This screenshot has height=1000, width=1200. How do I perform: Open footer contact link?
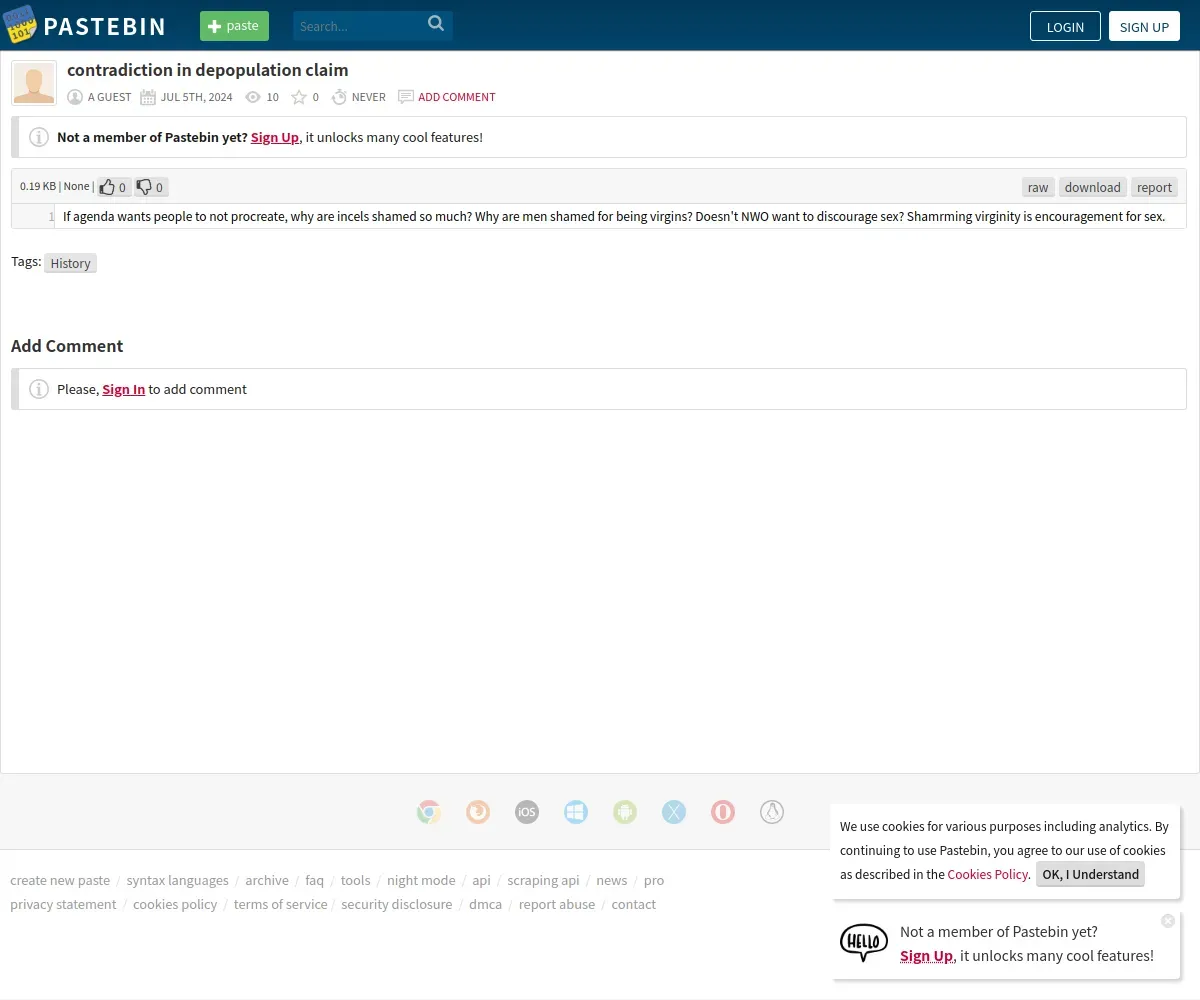click(x=634, y=904)
